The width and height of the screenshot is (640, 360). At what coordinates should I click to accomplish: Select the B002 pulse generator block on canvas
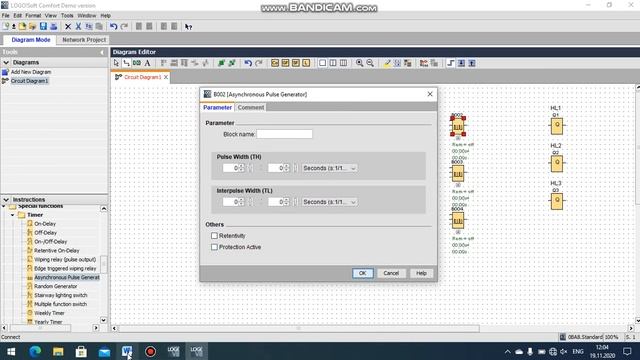458,127
